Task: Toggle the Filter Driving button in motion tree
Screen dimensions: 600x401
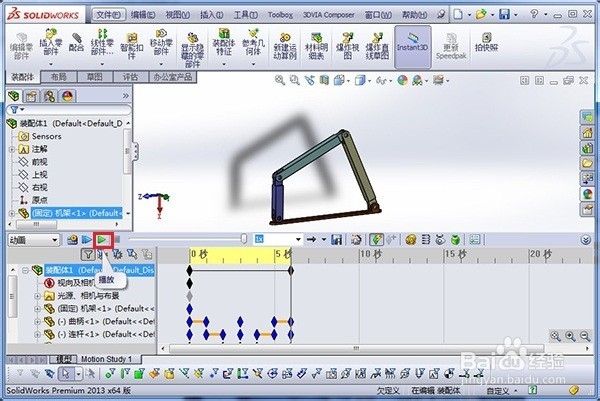Action: click(117, 254)
